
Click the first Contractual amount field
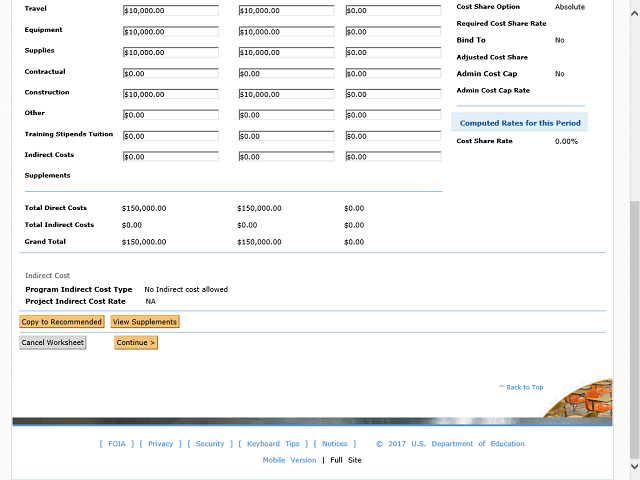pos(171,73)
